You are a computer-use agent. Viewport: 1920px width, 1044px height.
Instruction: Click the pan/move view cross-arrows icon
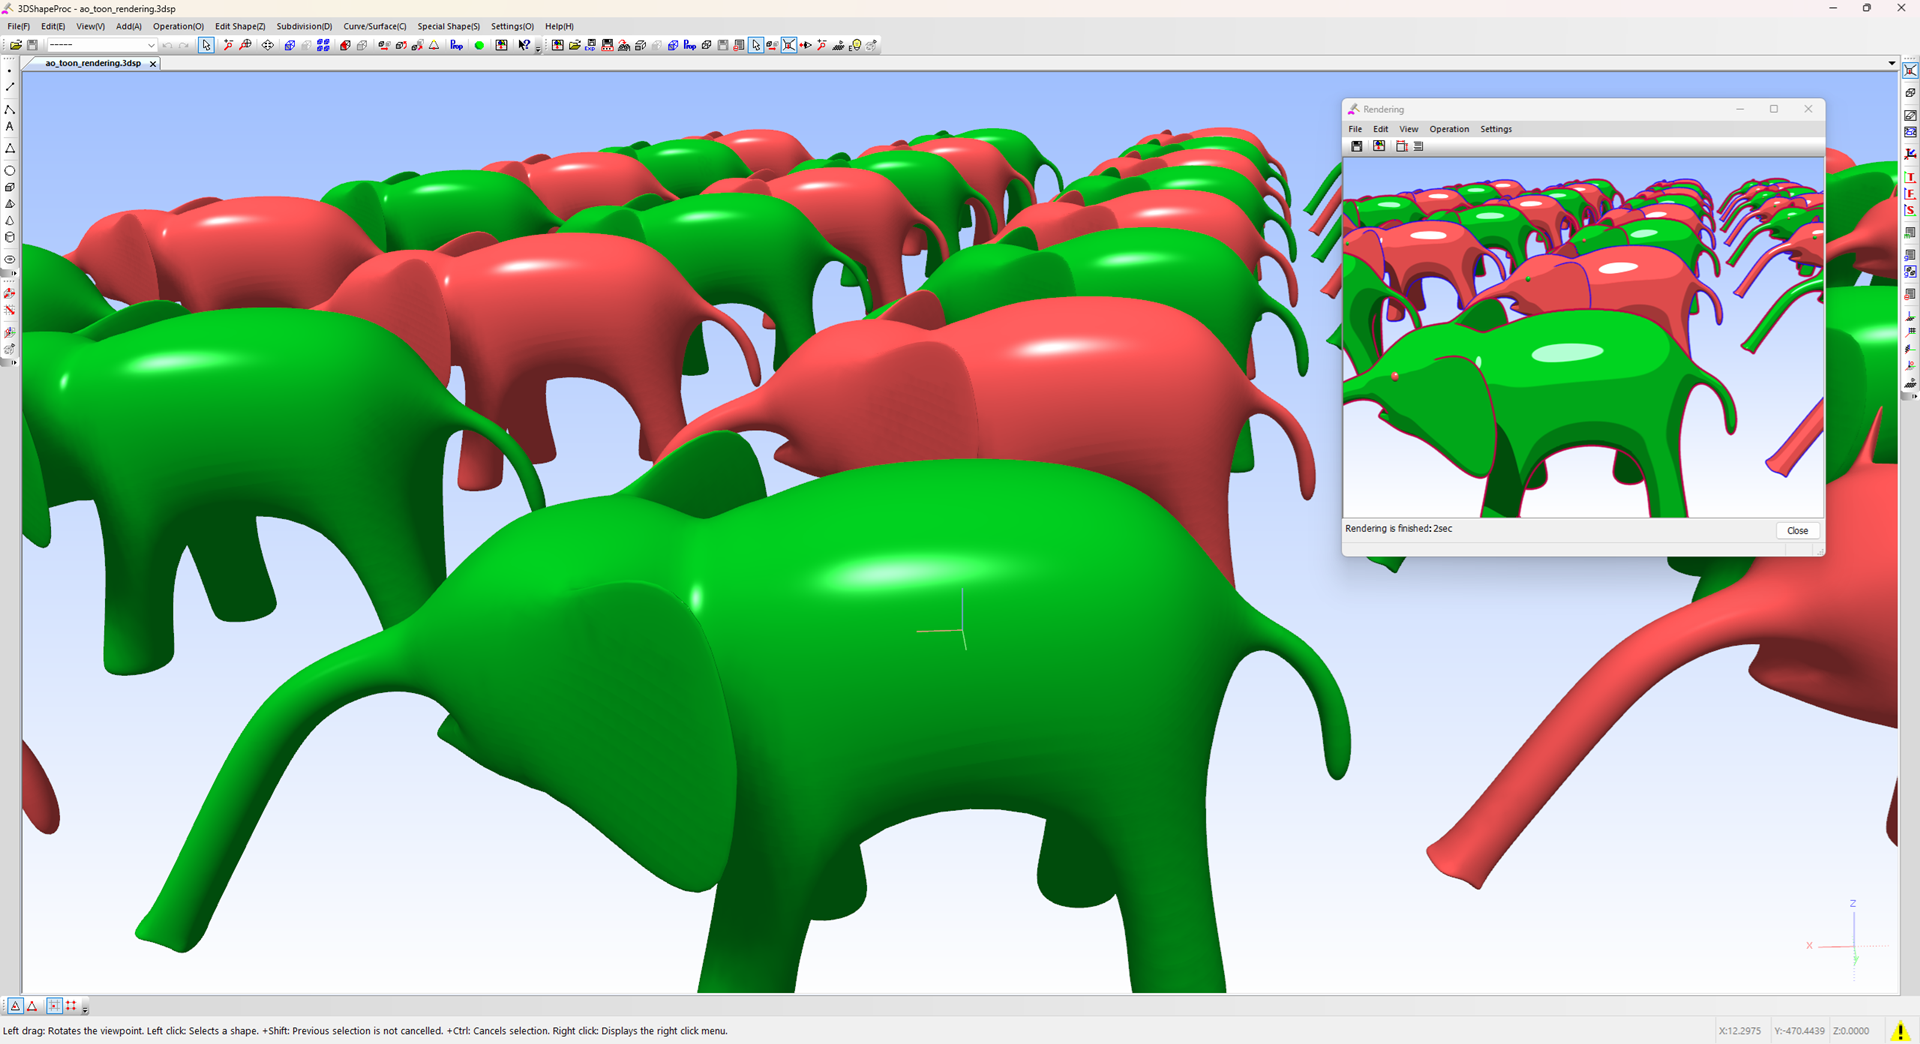click(x=267, y=45)
